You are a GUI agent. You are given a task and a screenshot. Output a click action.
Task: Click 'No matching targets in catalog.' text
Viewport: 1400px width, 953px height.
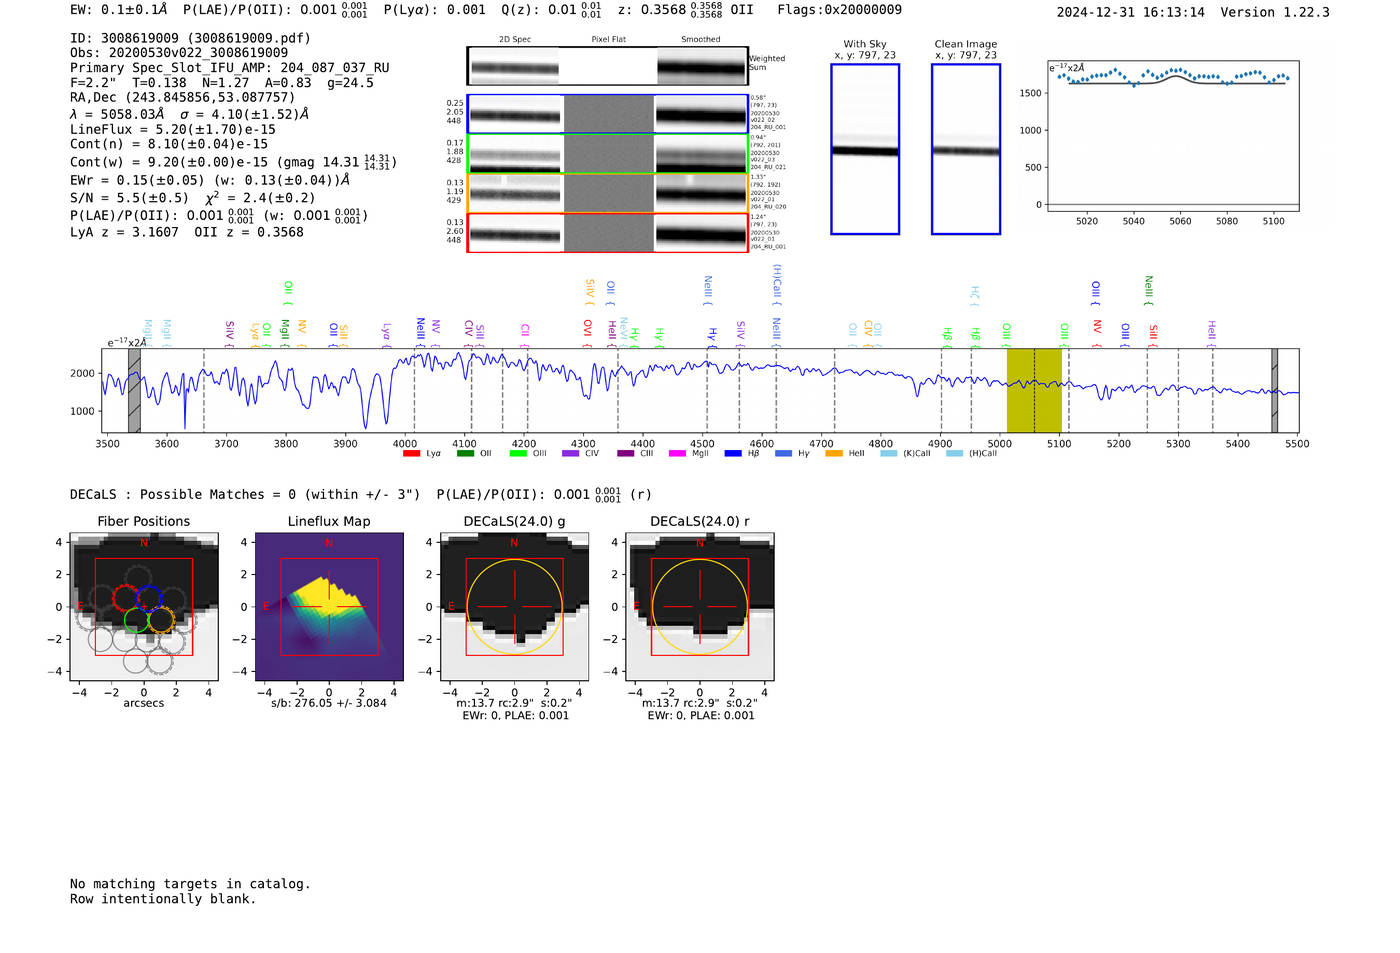190,884
